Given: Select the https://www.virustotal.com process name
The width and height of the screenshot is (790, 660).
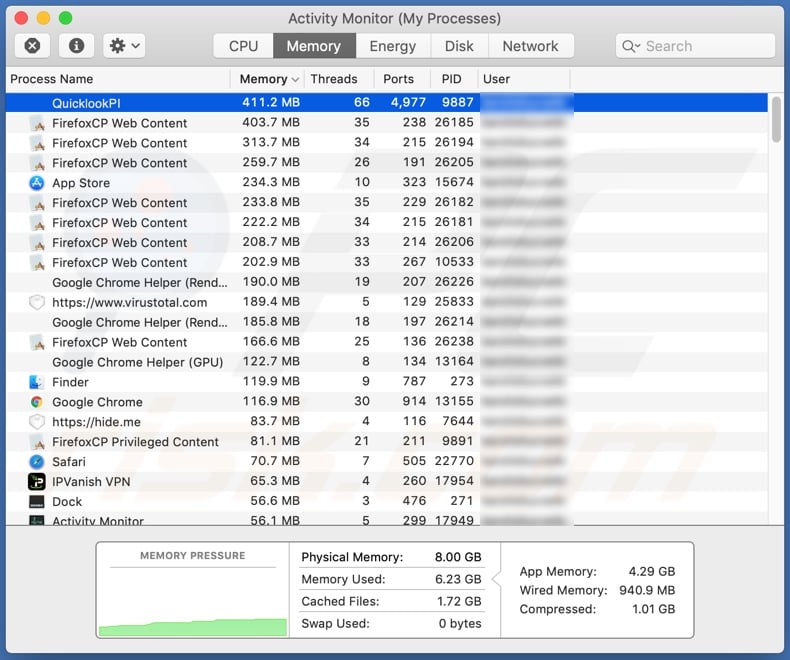Looking at the screenshot, I should click(129, 302).
